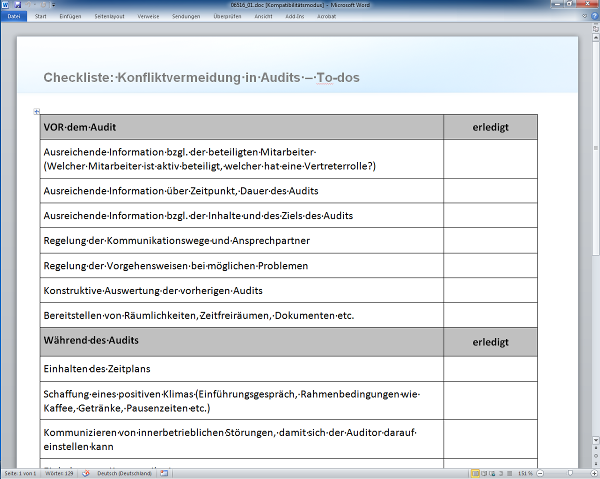Click the word count Wörter: 129 indicator

[59, 472]
